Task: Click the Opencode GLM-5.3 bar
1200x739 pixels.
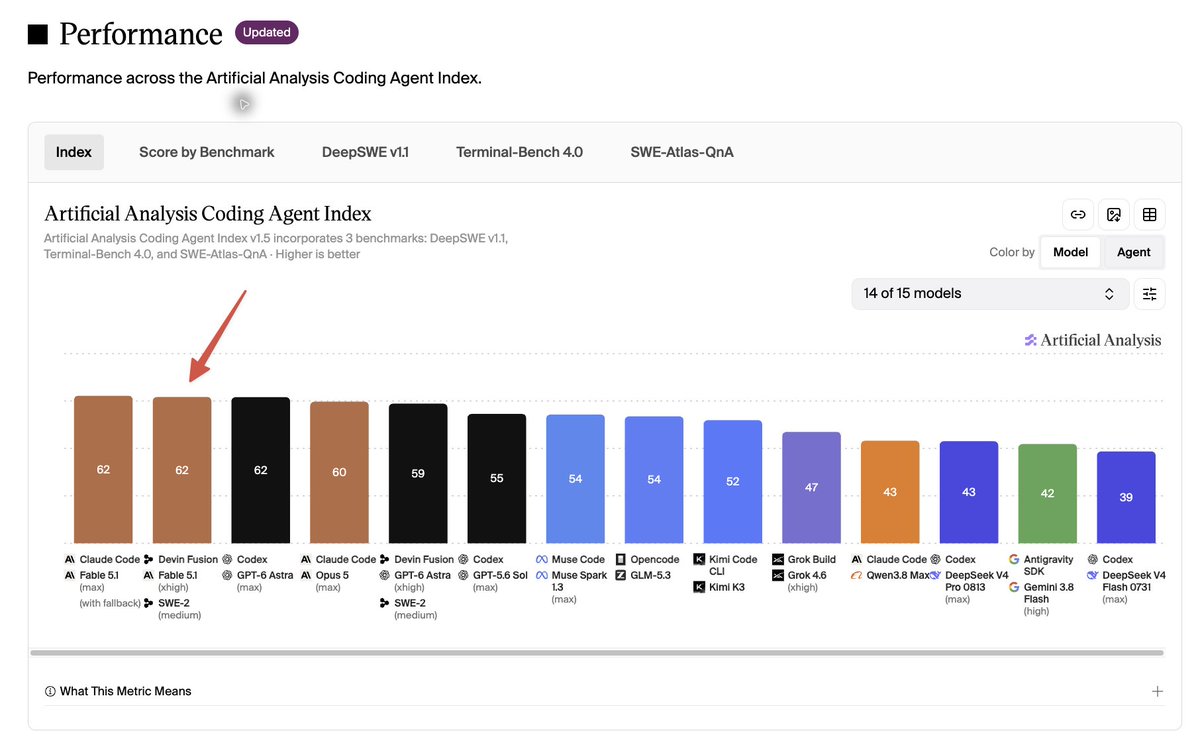Action: [x=654, y=480]
